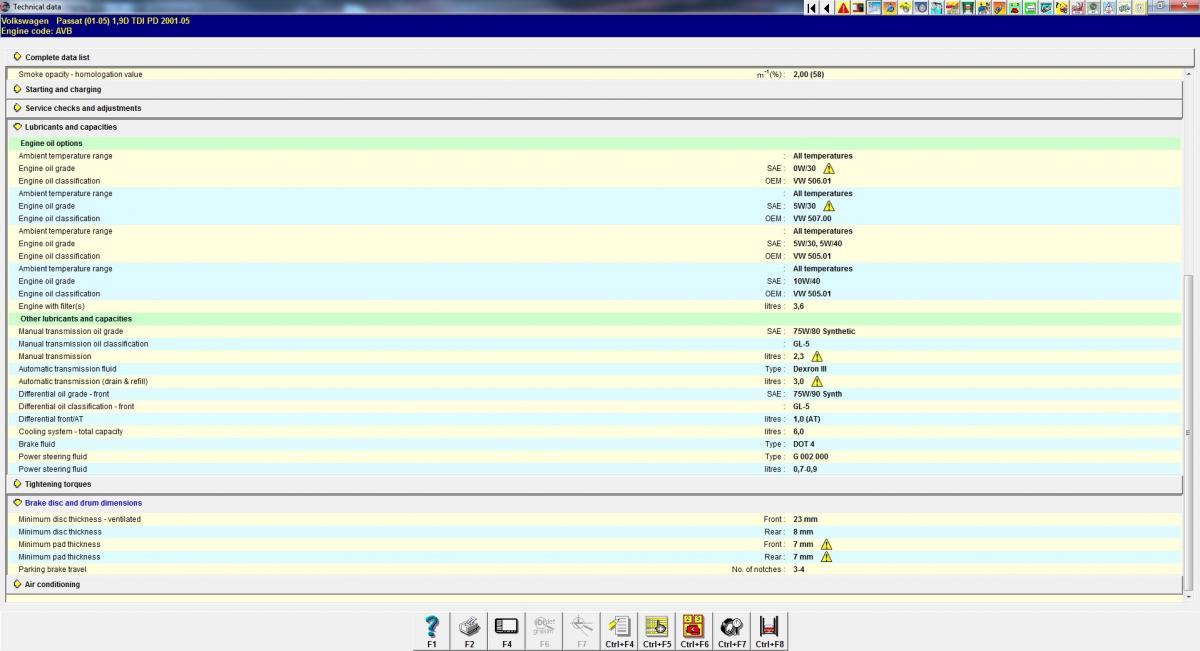This screenshot has width=1200, height=651.
Task: Click the Engine code: AVB text
Action: click(x=37, y=31)
